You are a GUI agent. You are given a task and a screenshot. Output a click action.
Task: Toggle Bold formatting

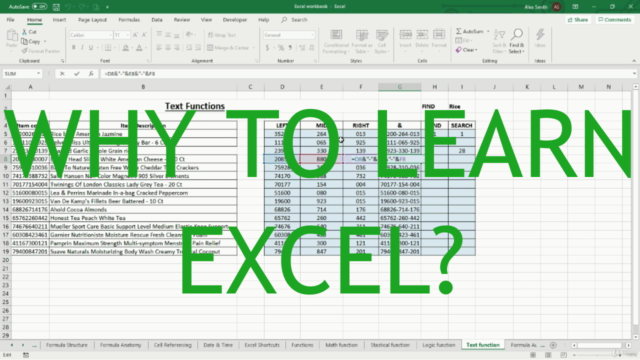click(73, 48)
